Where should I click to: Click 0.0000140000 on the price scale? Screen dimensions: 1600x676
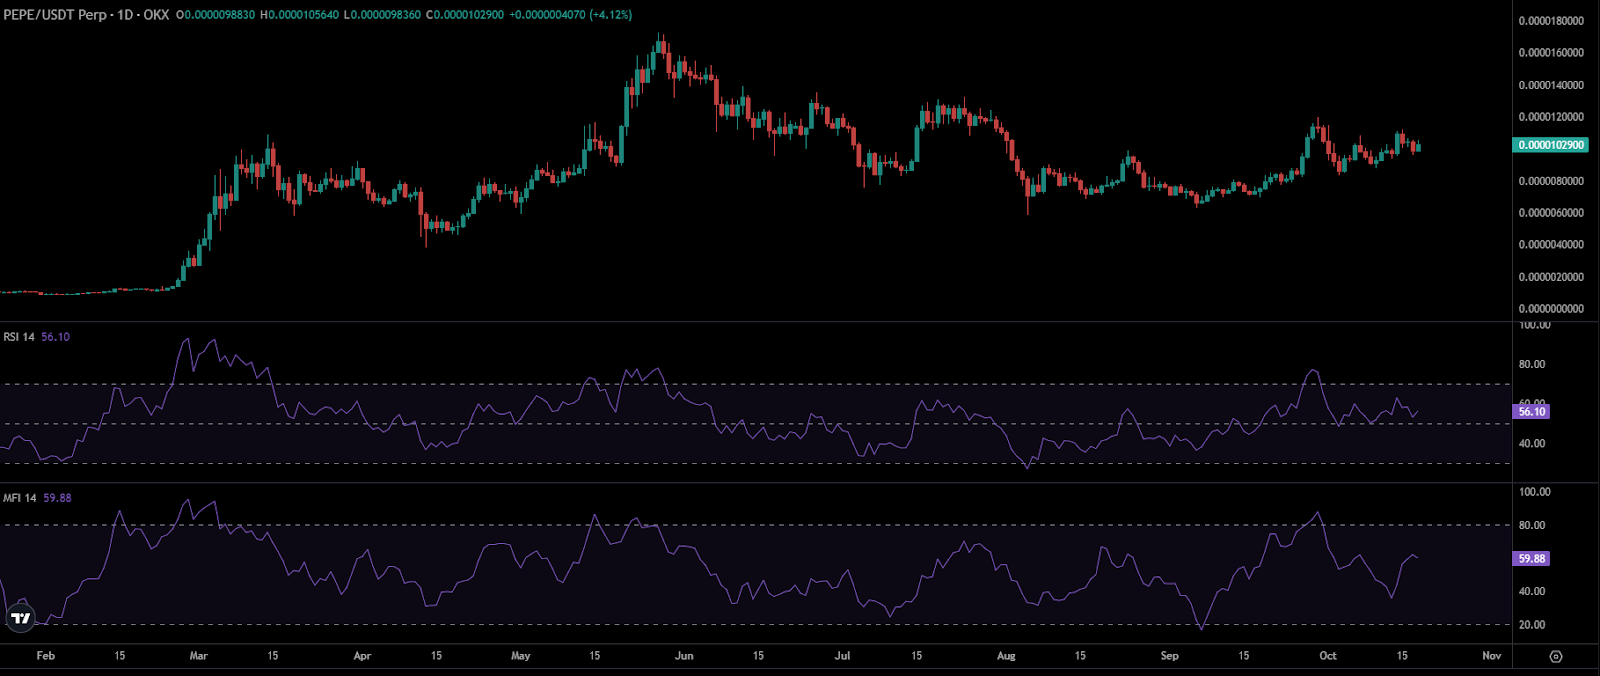(1551, 85)
